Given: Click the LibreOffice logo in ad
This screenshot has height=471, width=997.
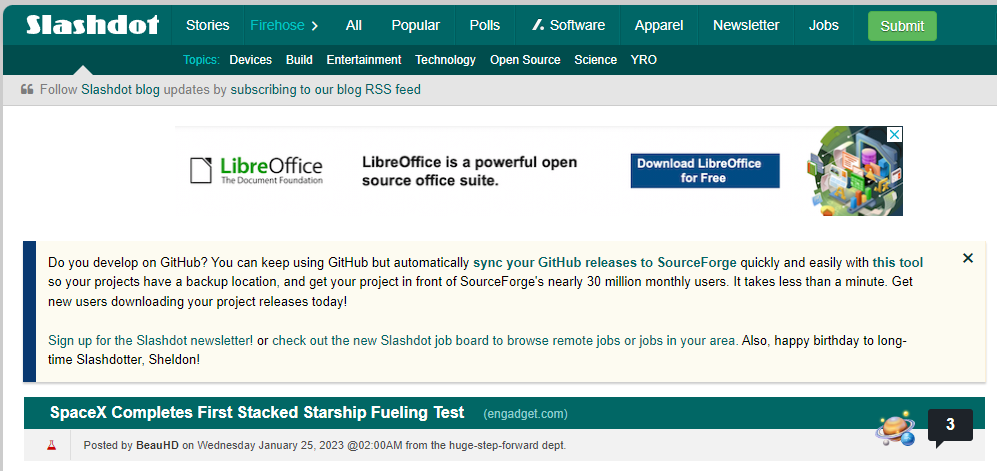Looking at the screenshot, I should [256, 170].
